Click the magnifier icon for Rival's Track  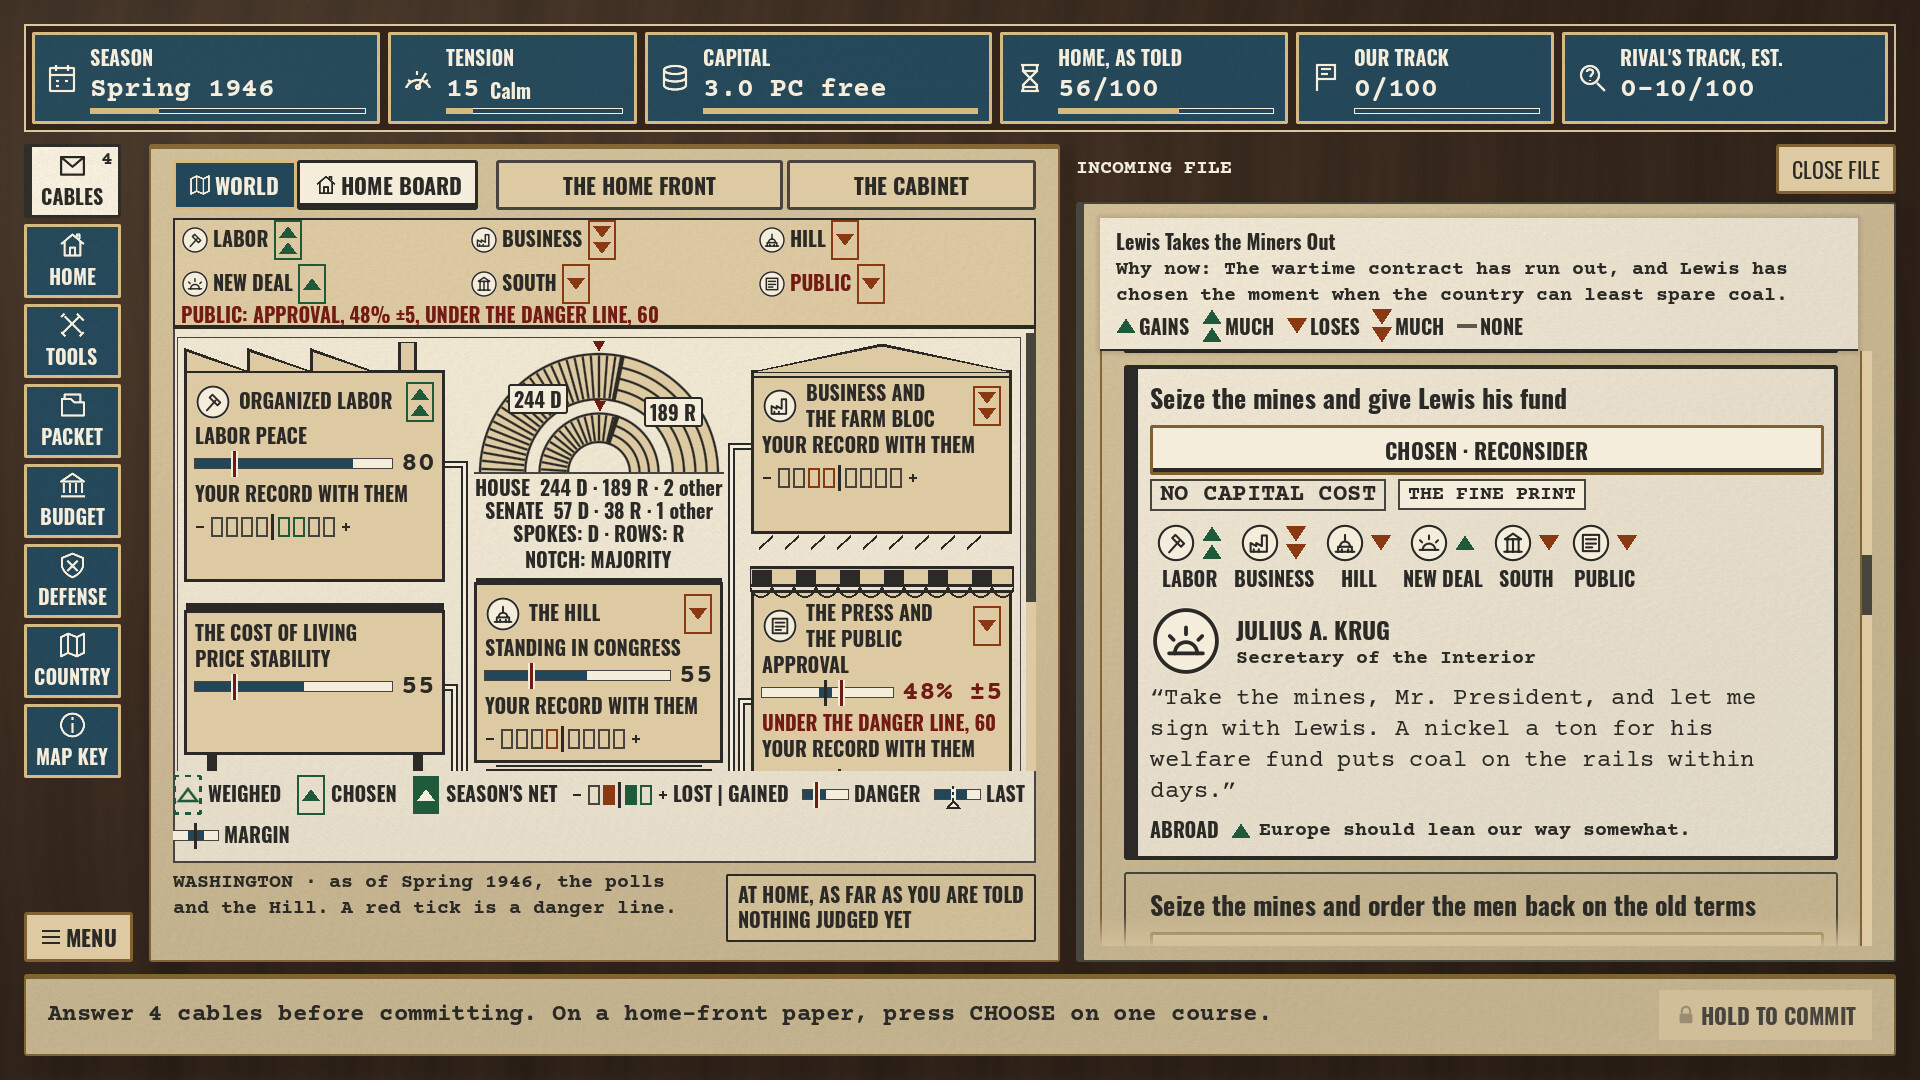click(x=1592, y=77)
